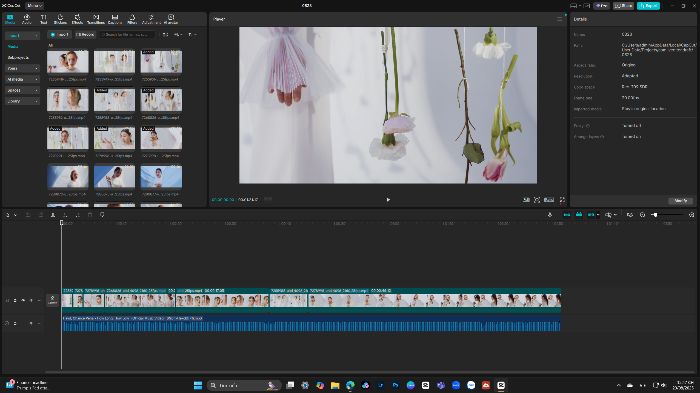Click the Export button
The height and width of the screenshot is (393, 700).
(x=648, y=6)
